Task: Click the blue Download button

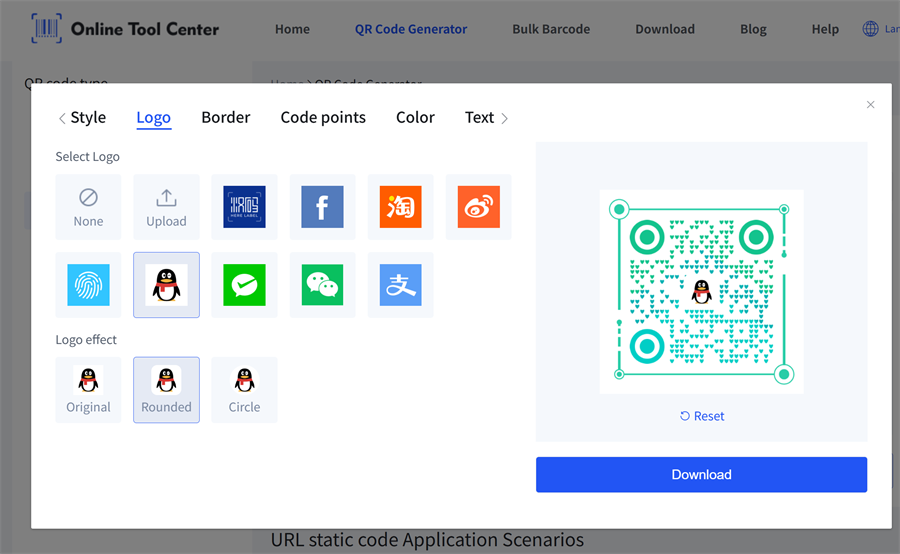Action: point(701,475)
